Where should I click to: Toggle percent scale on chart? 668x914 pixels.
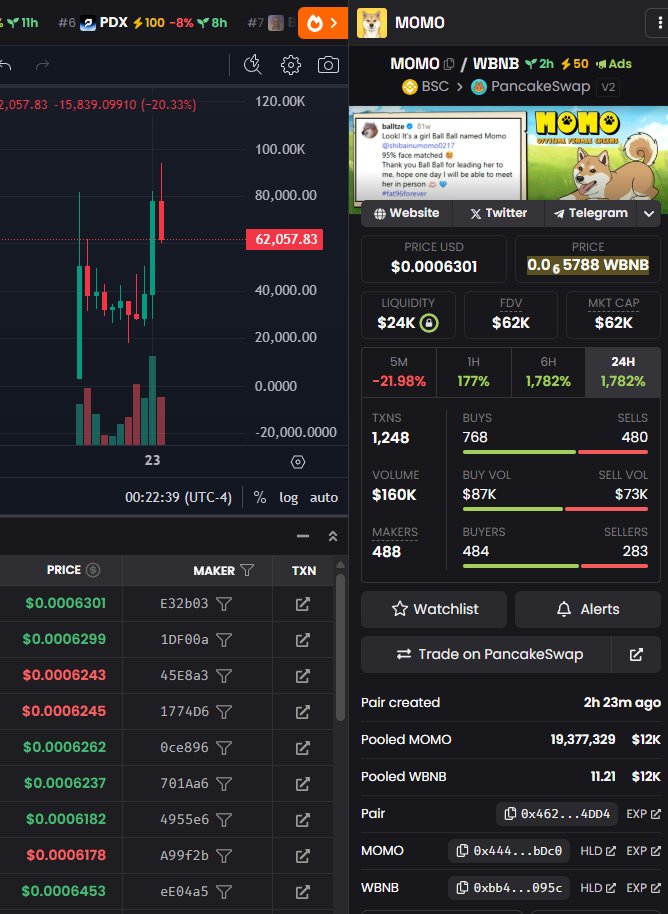click(x=260, y=497)
